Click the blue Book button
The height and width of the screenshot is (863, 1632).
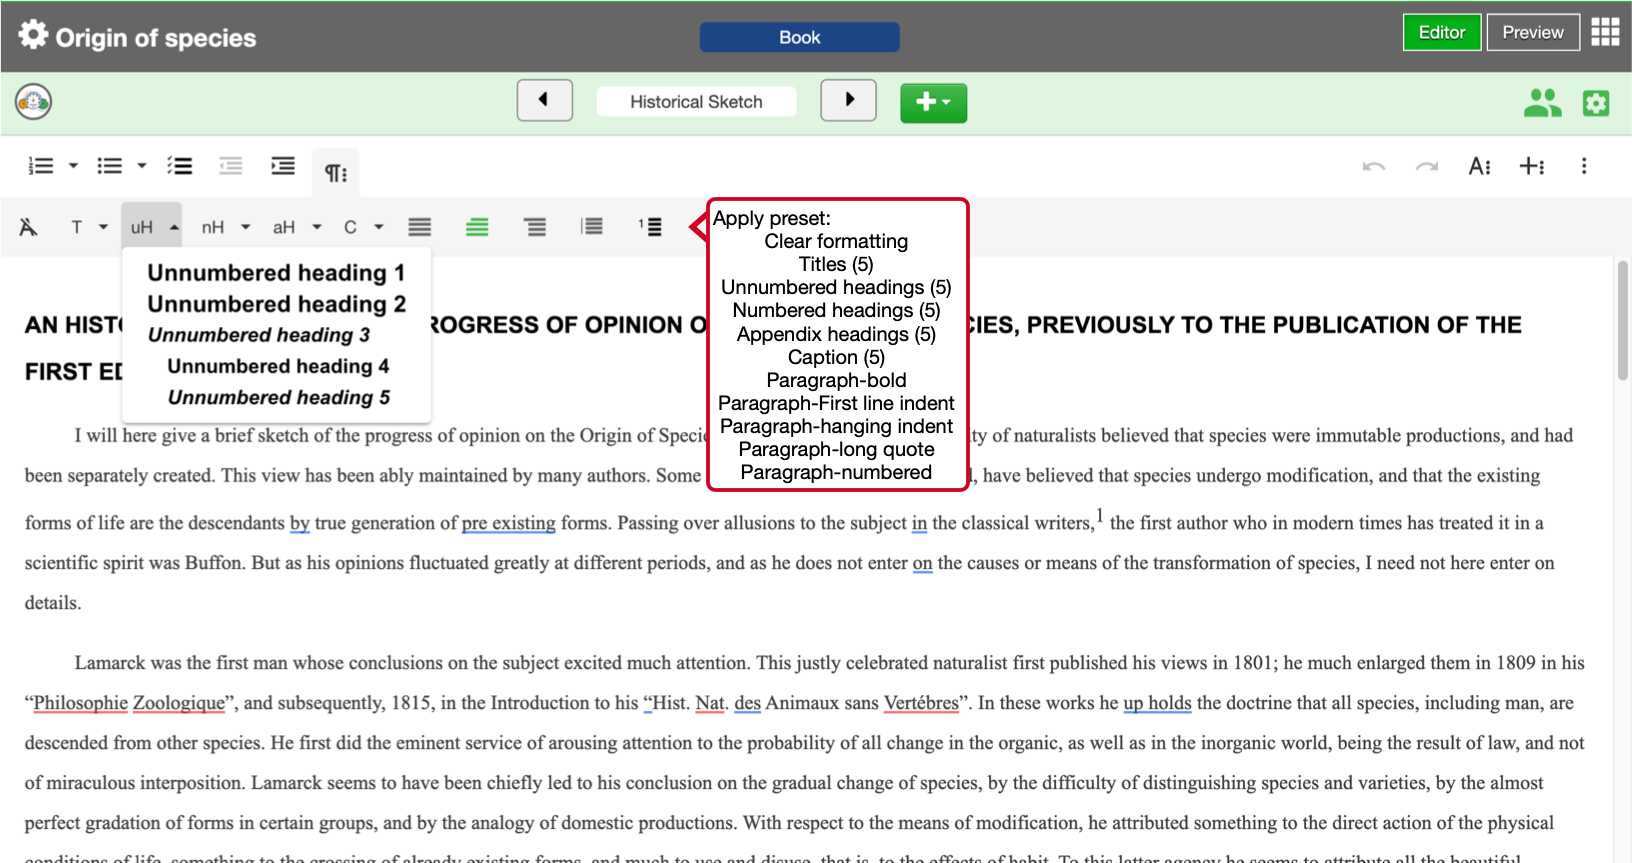[799, 37]
